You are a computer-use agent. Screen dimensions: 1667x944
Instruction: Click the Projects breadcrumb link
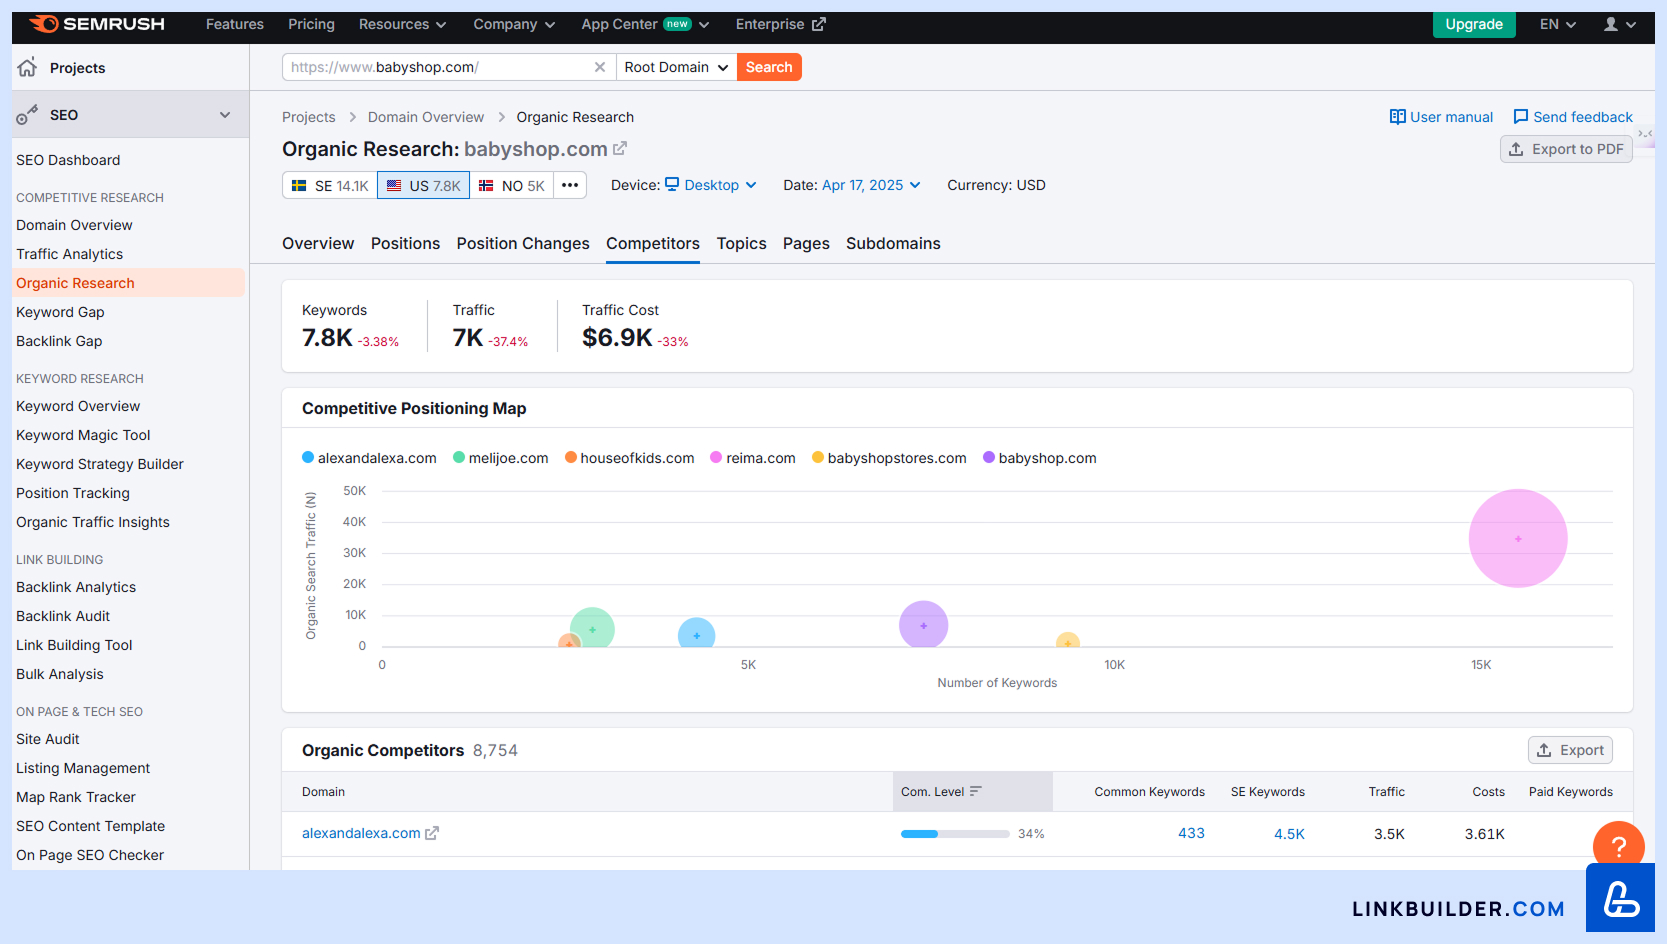point(309,117)
